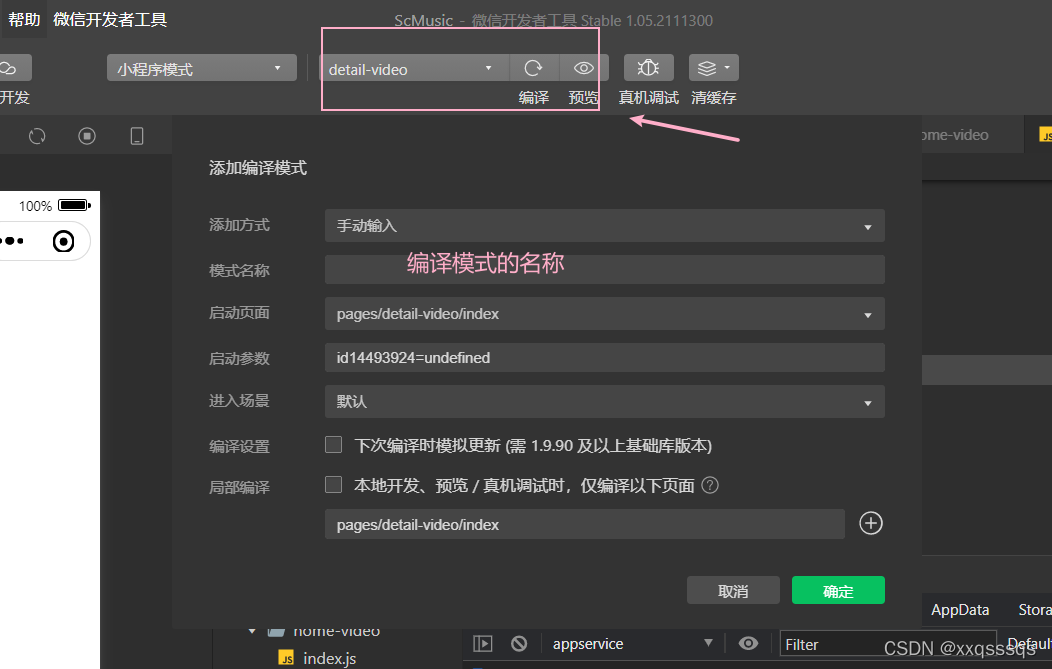This screenshot has width=1052, height=669.
Task: Click the index.js file icon in tree
Action: click(286, 658)
